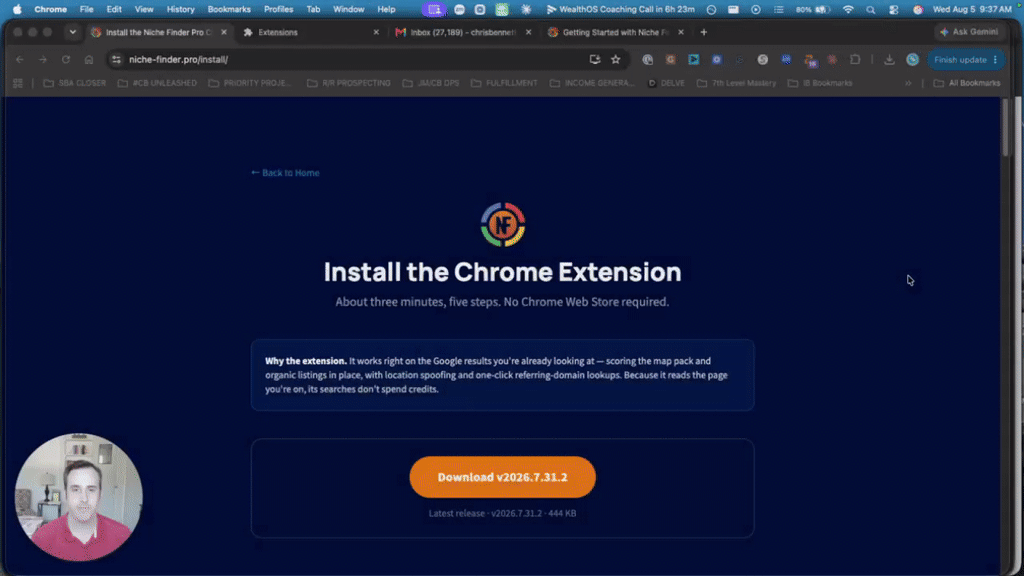Open Spotlight search icon in menu bar
This screenshot has height=576, width=1024.
pos(871,9)
